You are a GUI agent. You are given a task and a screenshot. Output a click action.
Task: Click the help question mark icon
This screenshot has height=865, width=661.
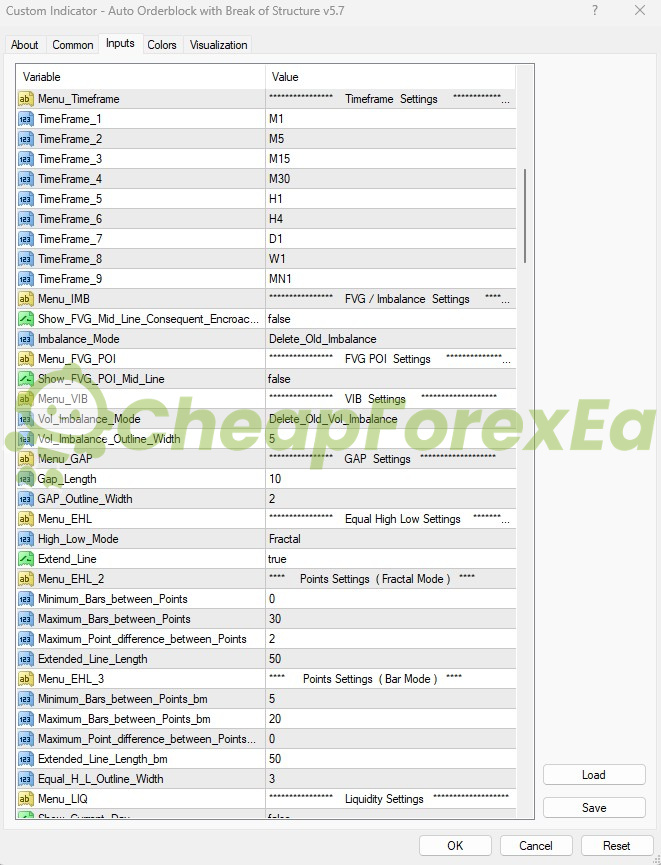tap(595, 10)
